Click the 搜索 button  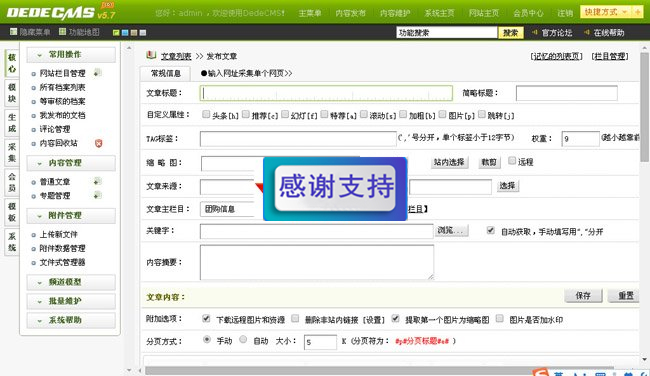pos(510,32)
